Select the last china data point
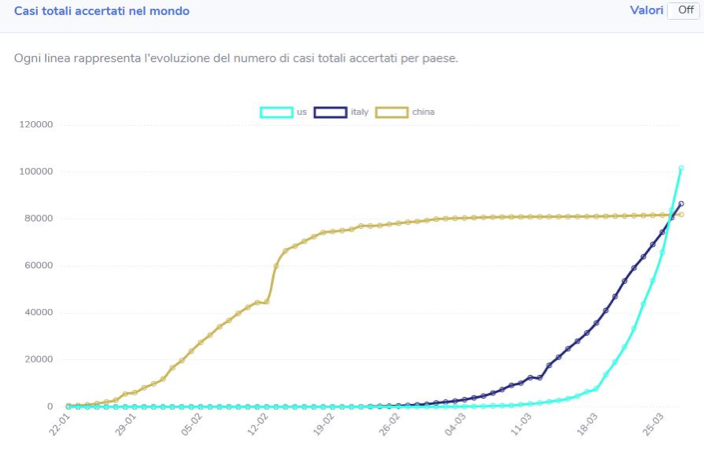The image size is (704, 450). point(681,215)
